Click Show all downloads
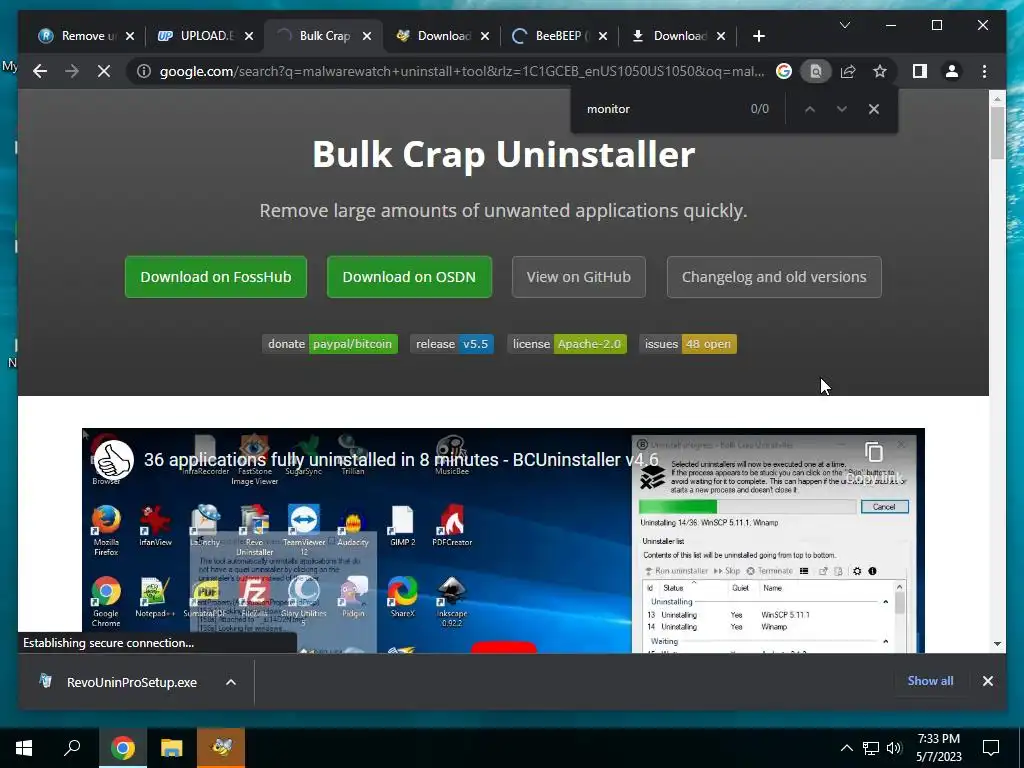 (x=930, y=680)
